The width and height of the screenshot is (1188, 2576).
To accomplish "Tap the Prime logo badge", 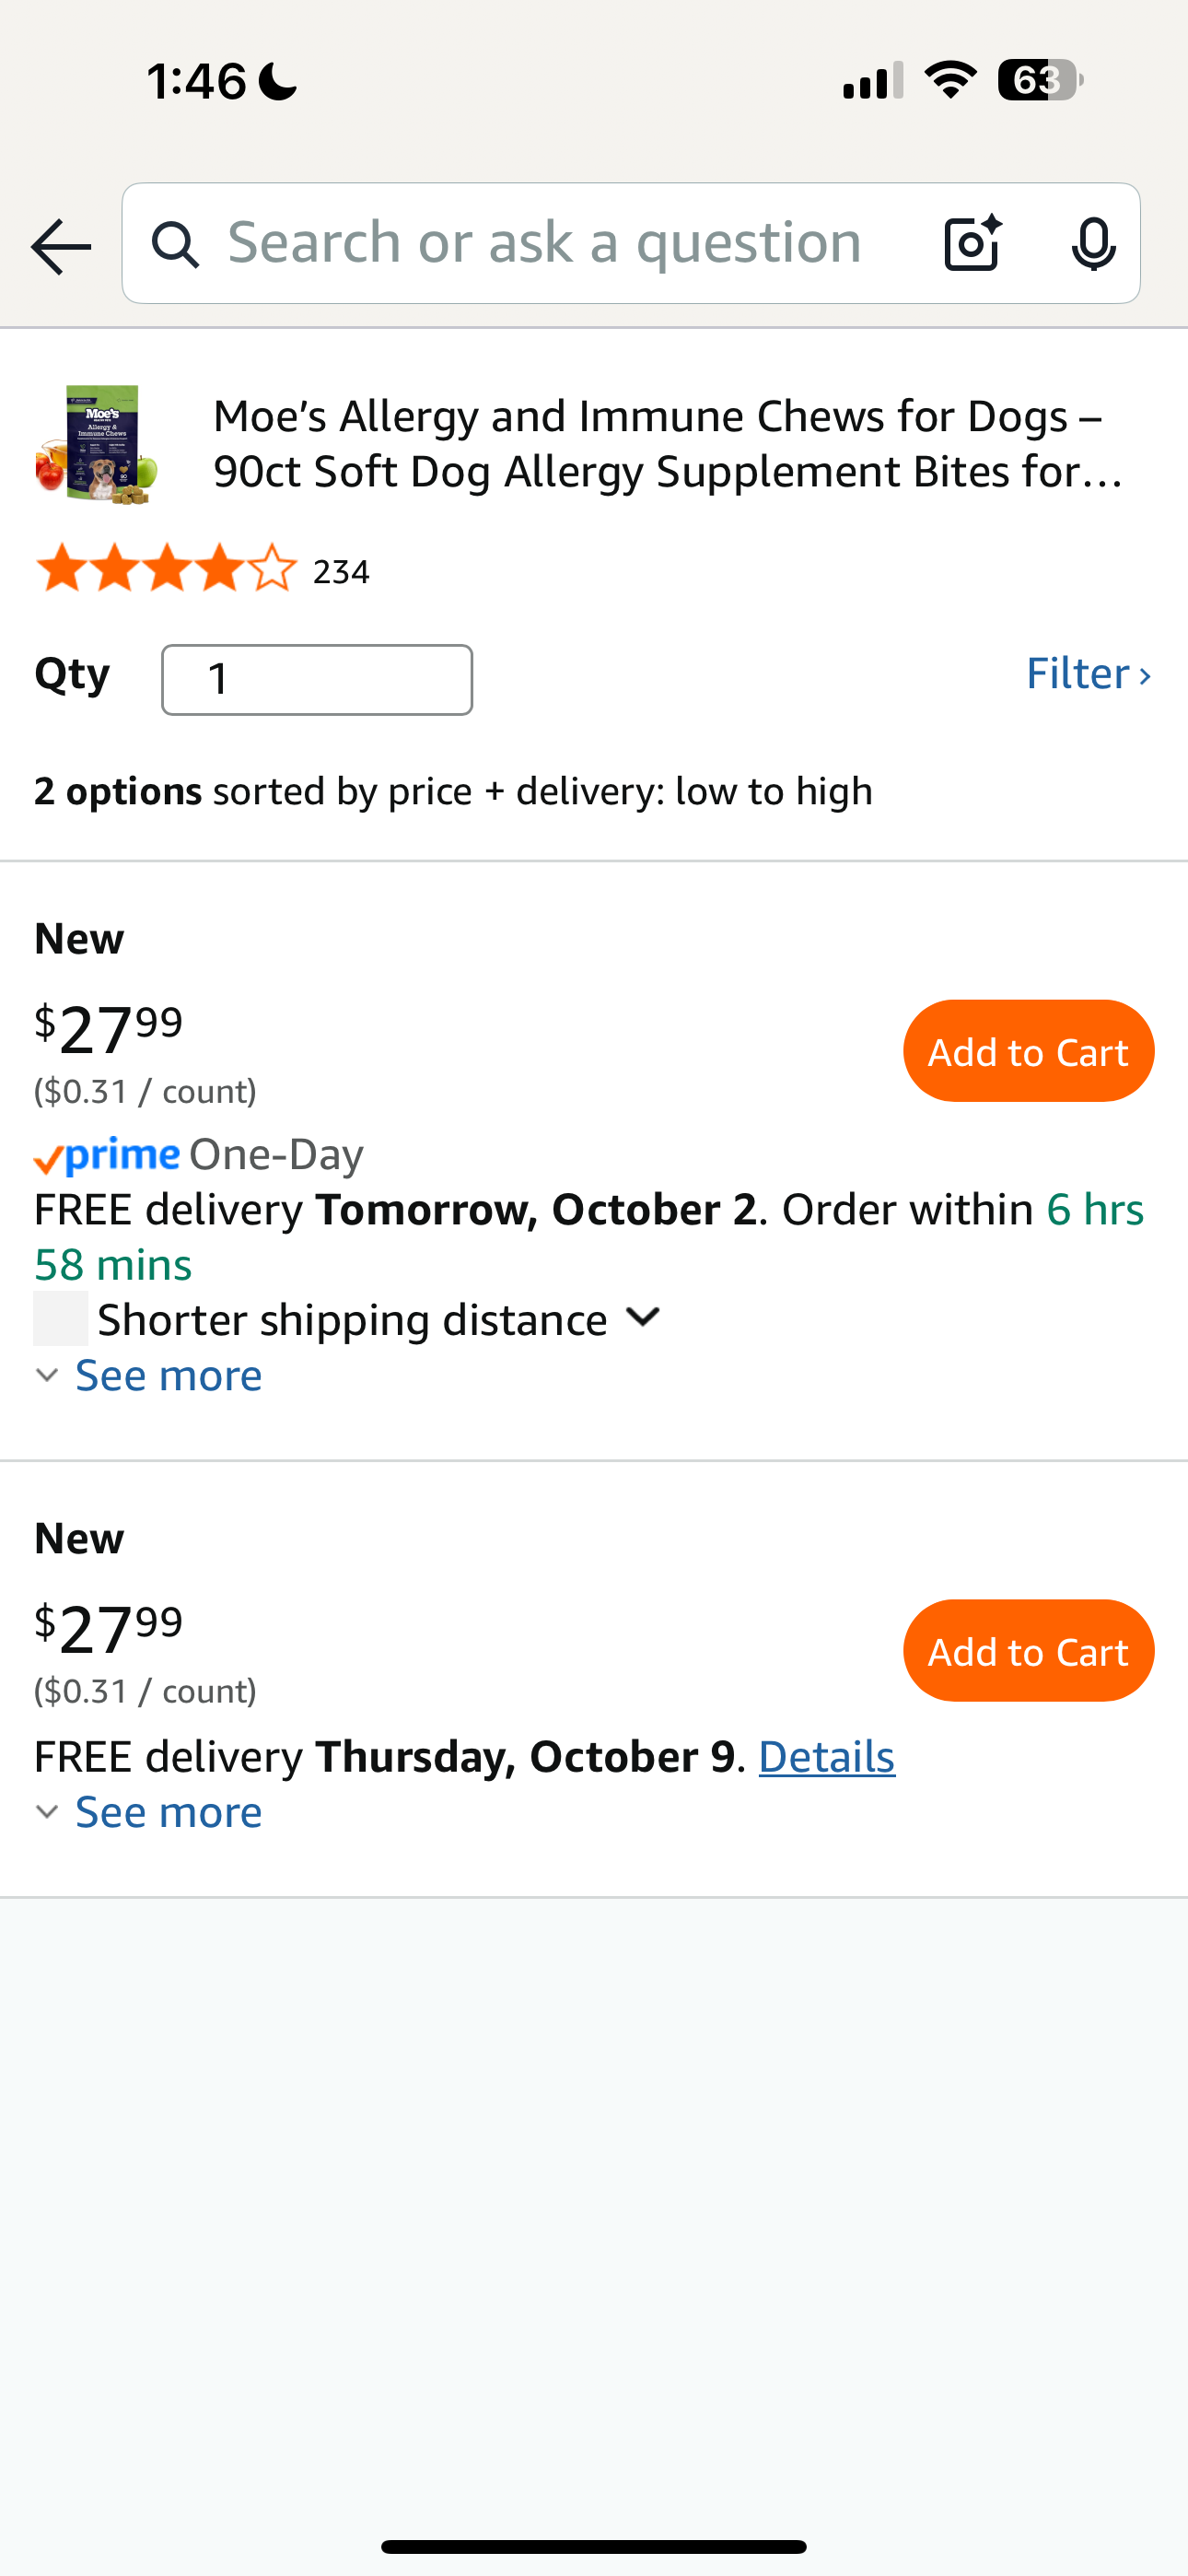I will [x=107, y=1156].
